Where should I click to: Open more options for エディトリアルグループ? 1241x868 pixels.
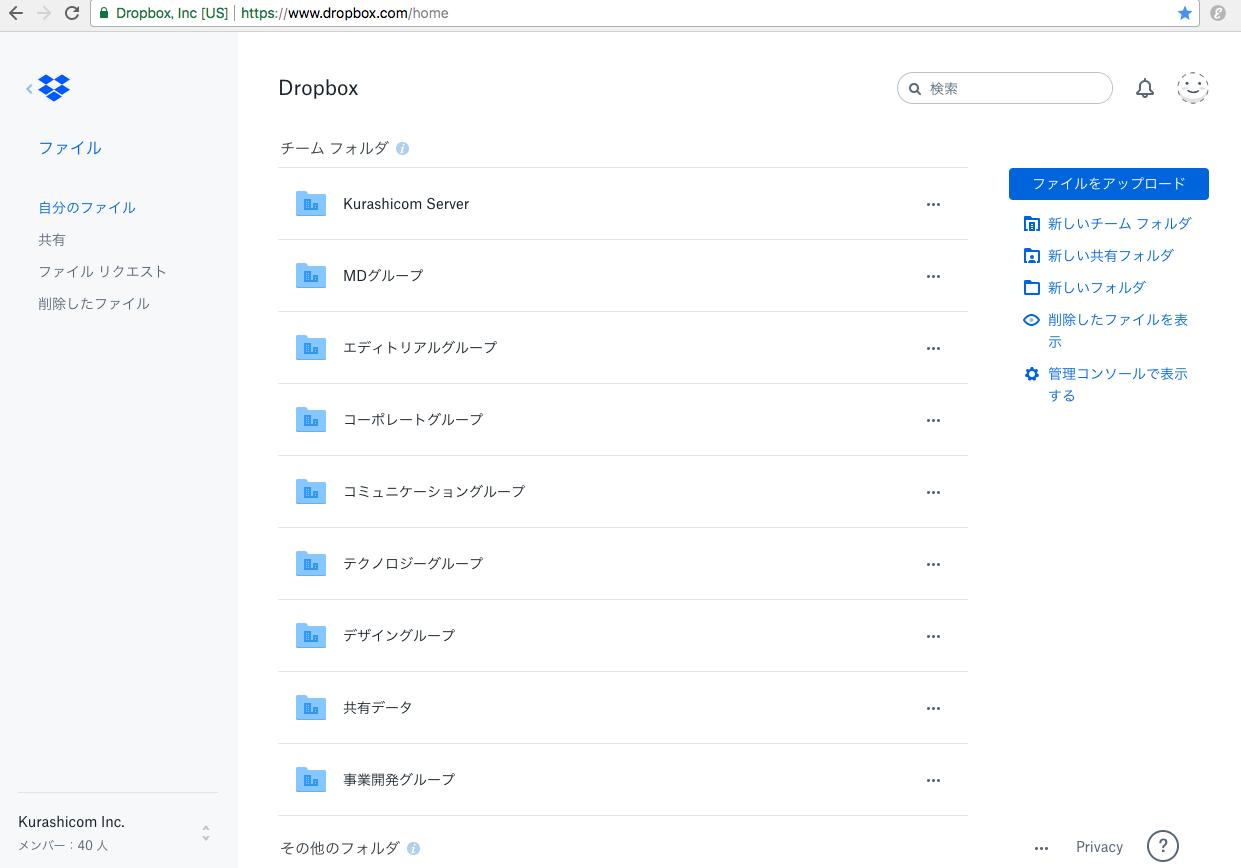click(x=933, y=348)
